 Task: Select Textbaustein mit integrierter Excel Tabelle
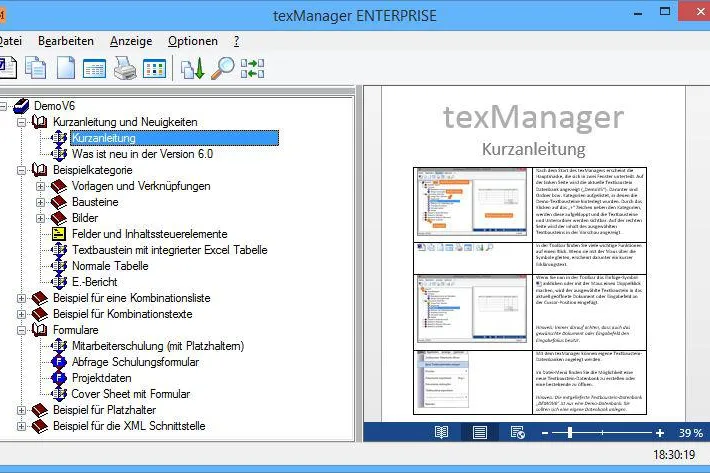coord(169,250)
